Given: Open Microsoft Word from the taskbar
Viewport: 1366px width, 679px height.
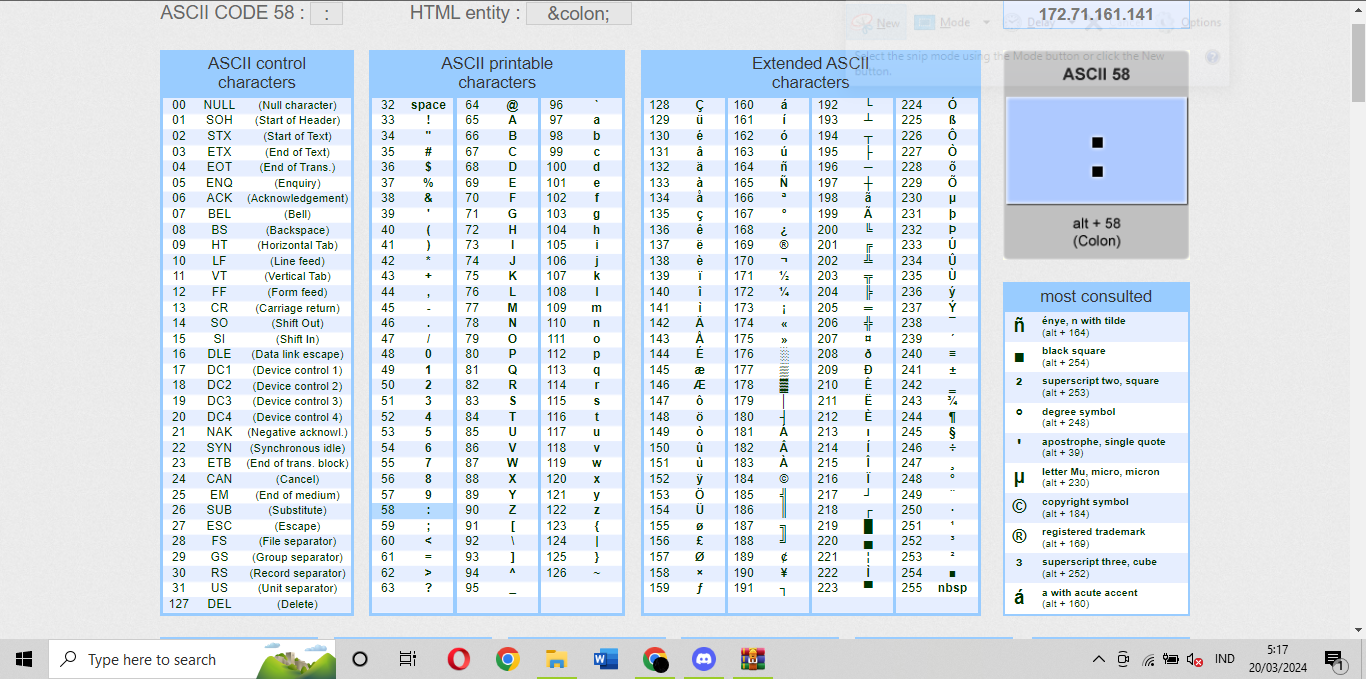Looking at the screenshot, I should 605,659.
